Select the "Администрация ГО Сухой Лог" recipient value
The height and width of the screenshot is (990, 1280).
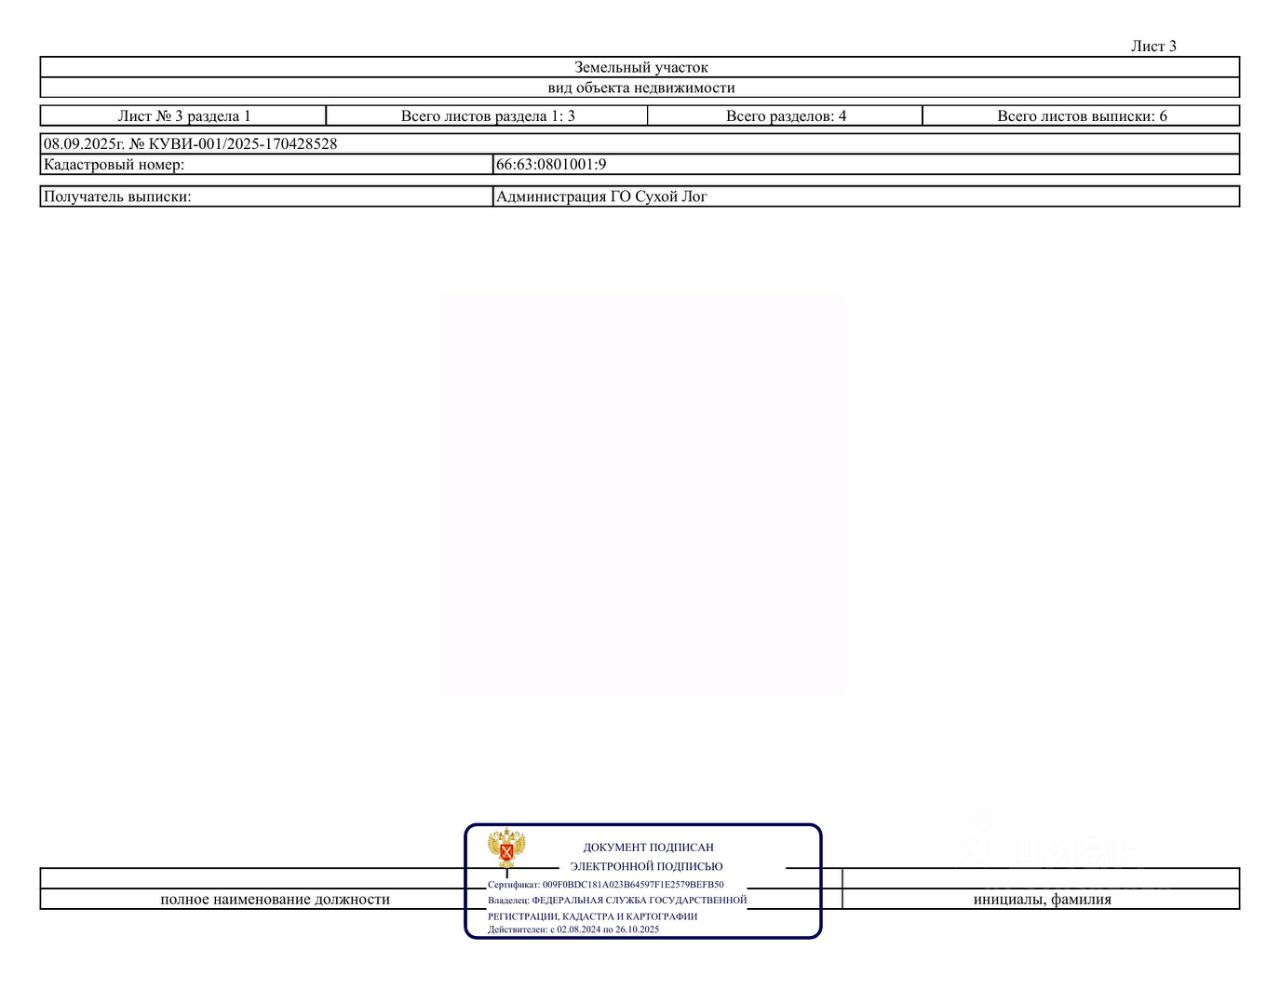(x=602, y=197)
